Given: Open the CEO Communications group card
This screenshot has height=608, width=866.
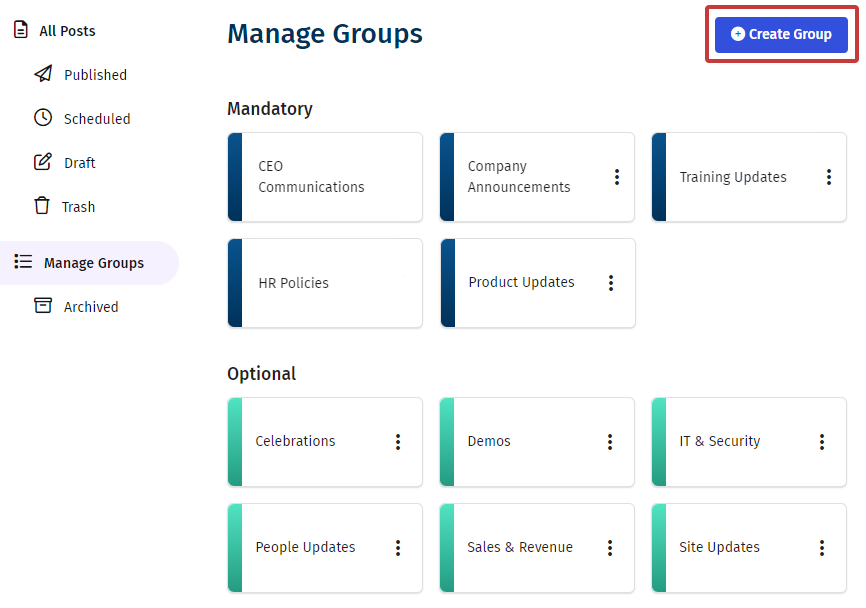Looking at the screenshot, I should pos(325,177).
